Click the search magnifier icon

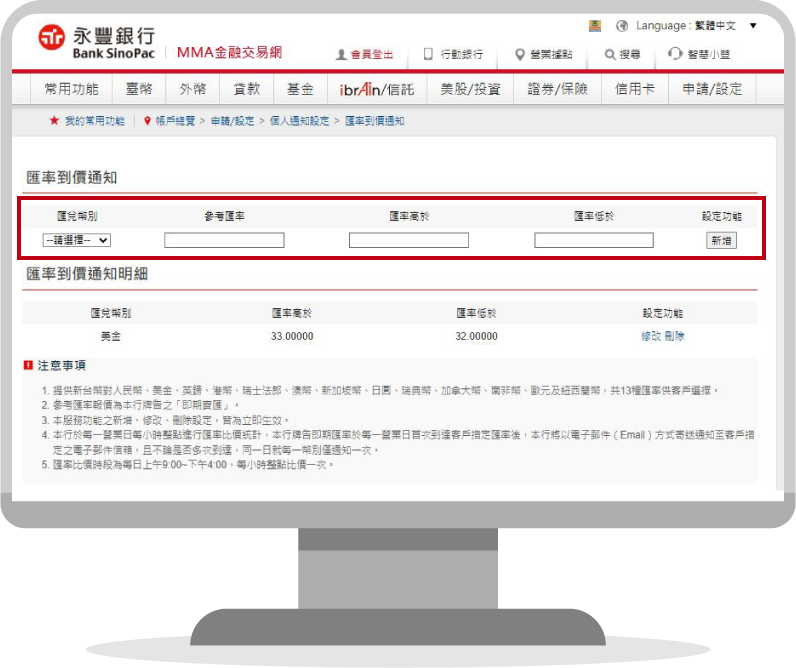click(610, 54)
